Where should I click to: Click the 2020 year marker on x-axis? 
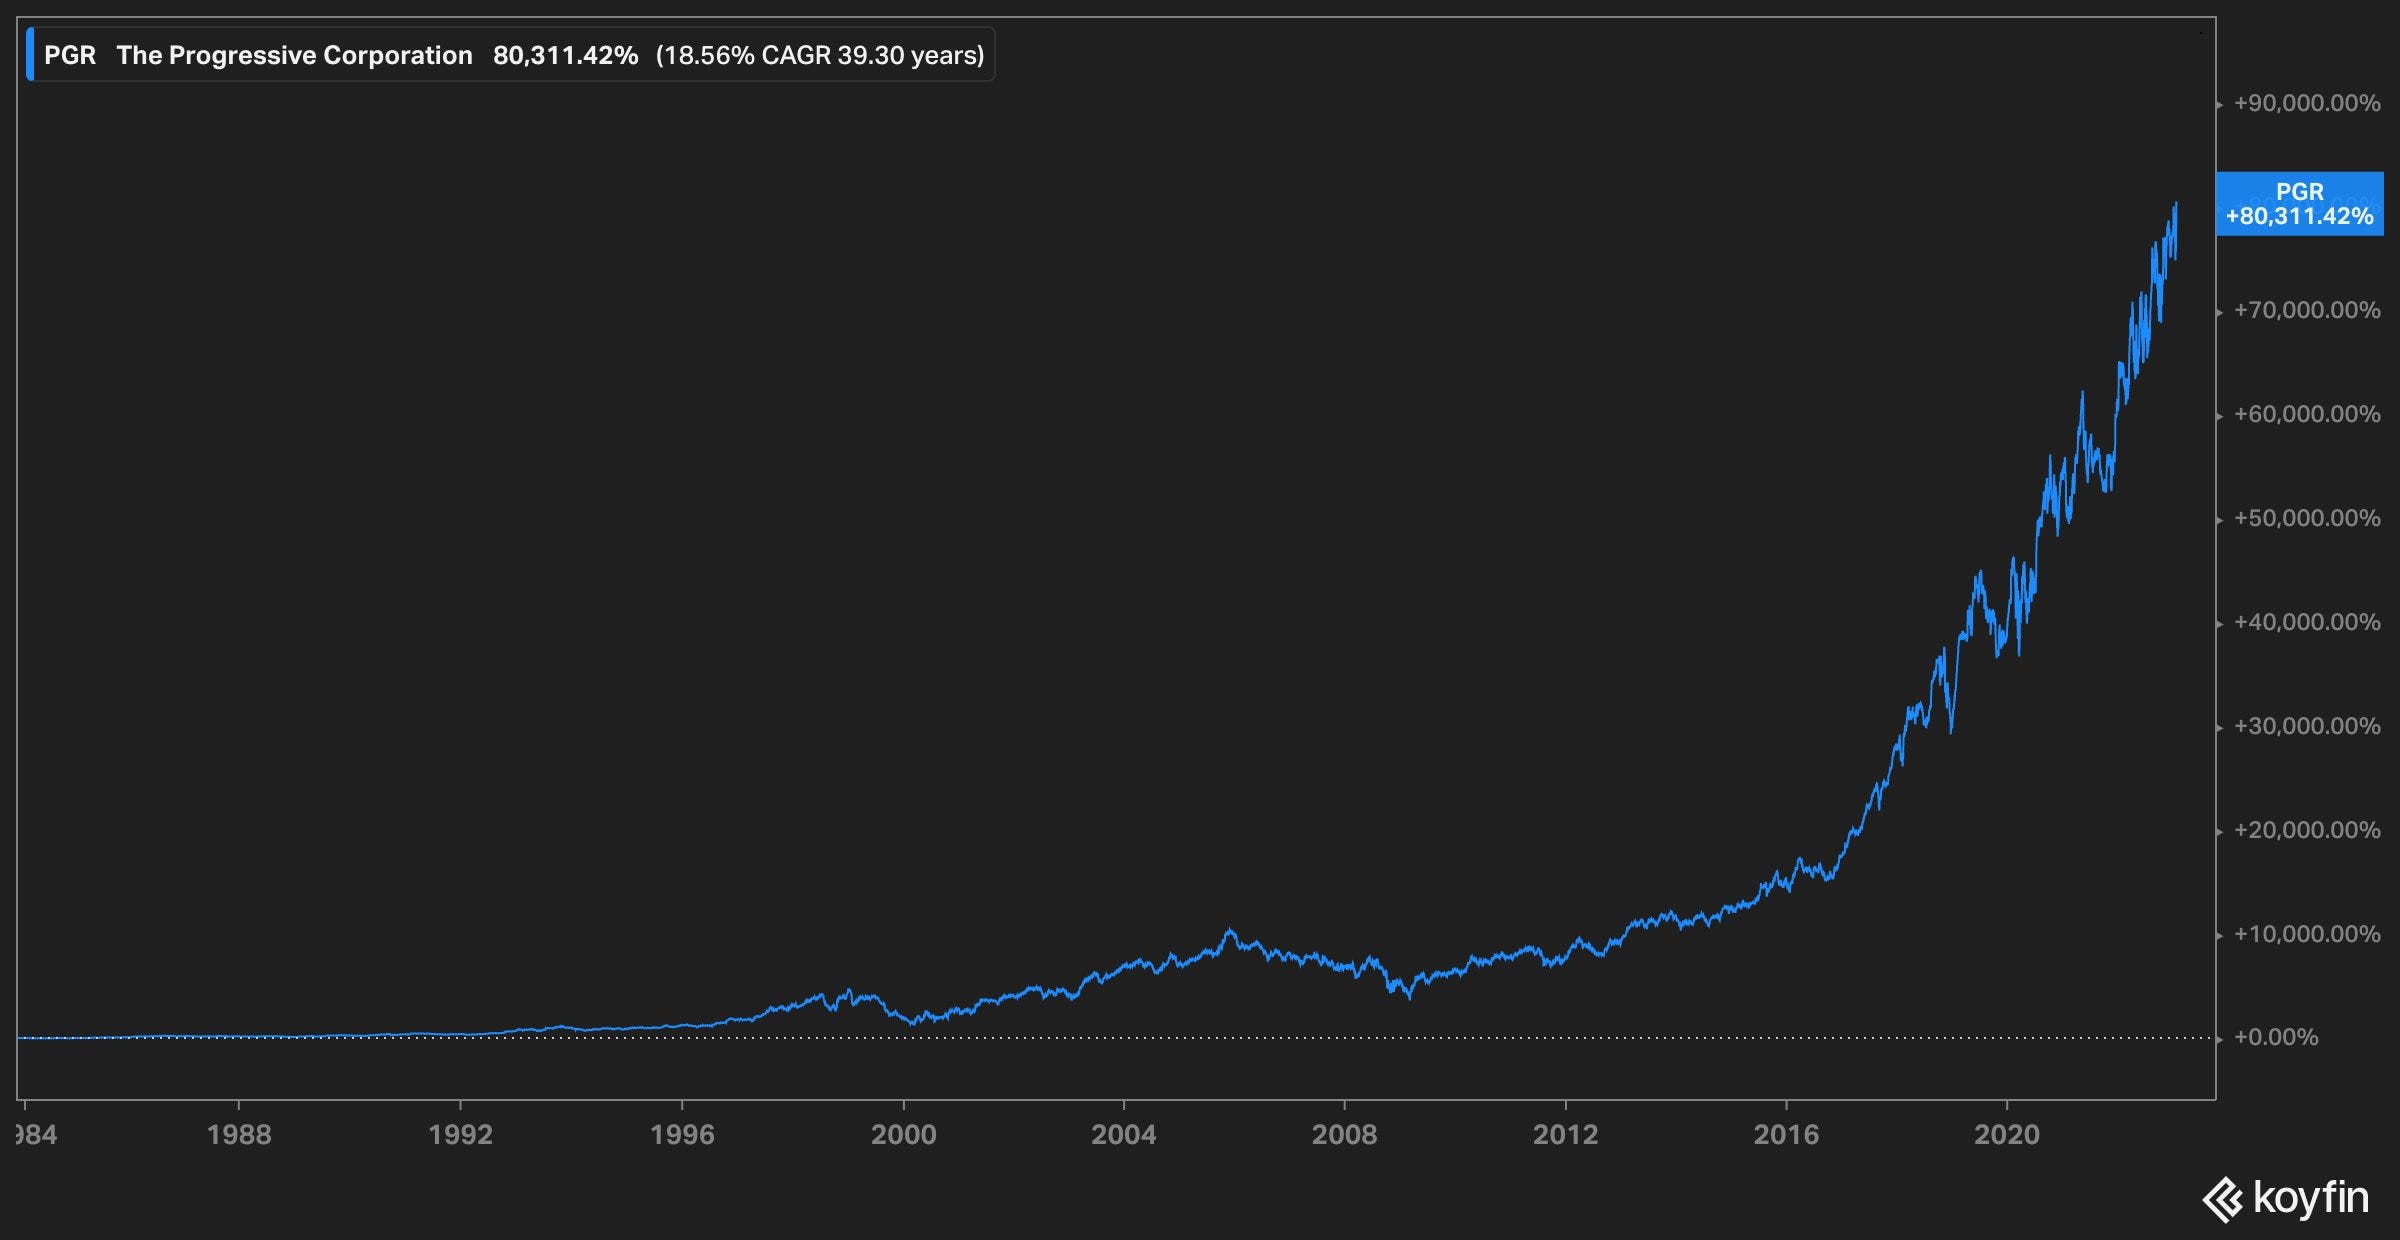(x=2007, y=1134)
